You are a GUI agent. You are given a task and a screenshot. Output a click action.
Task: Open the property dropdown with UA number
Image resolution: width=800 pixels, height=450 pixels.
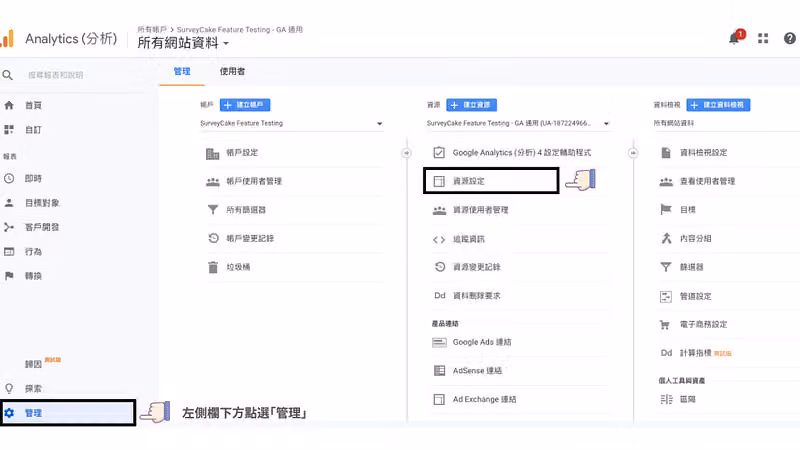[x=518, y=123]
